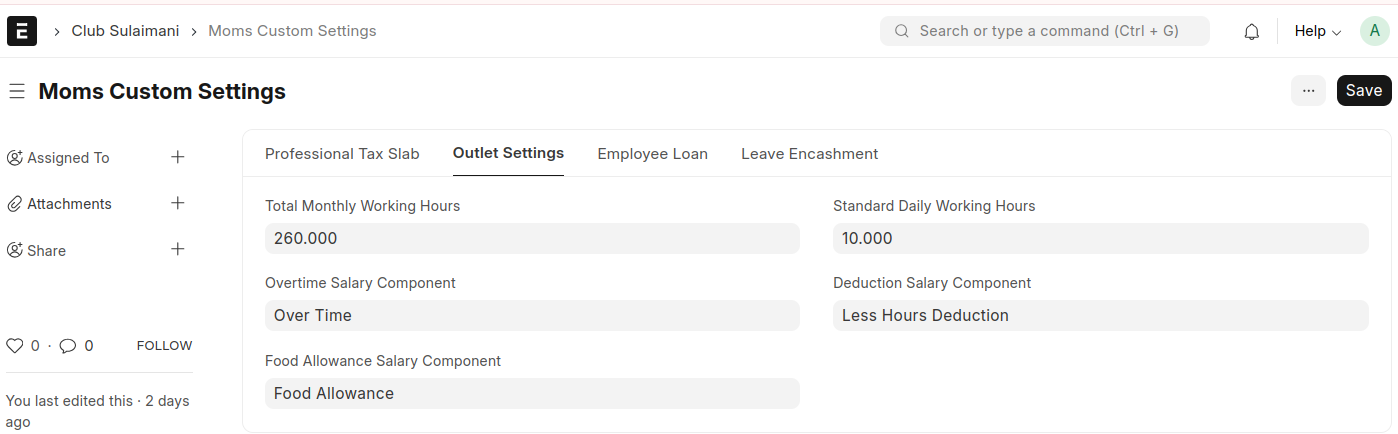Viewport: 1398px width, 434px height.
Task: Click the ERPNext home logo icon
Action: pos(22,31)
